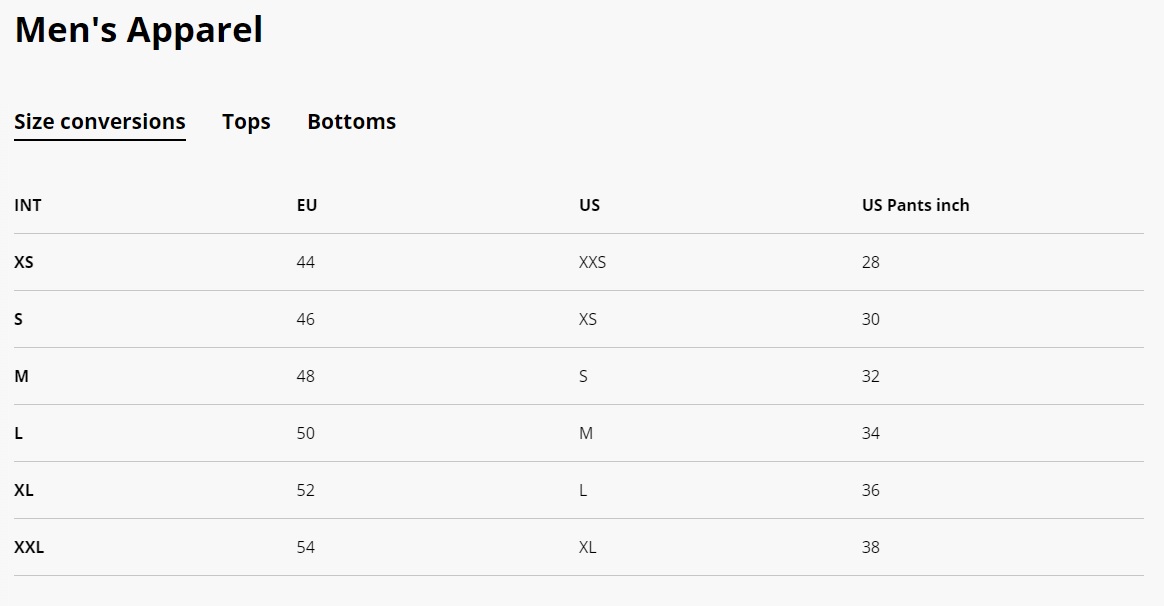Click pants inch value 36
This screenshot has height=606, width=1164.
pyautogui.click(x=871, y=490)
